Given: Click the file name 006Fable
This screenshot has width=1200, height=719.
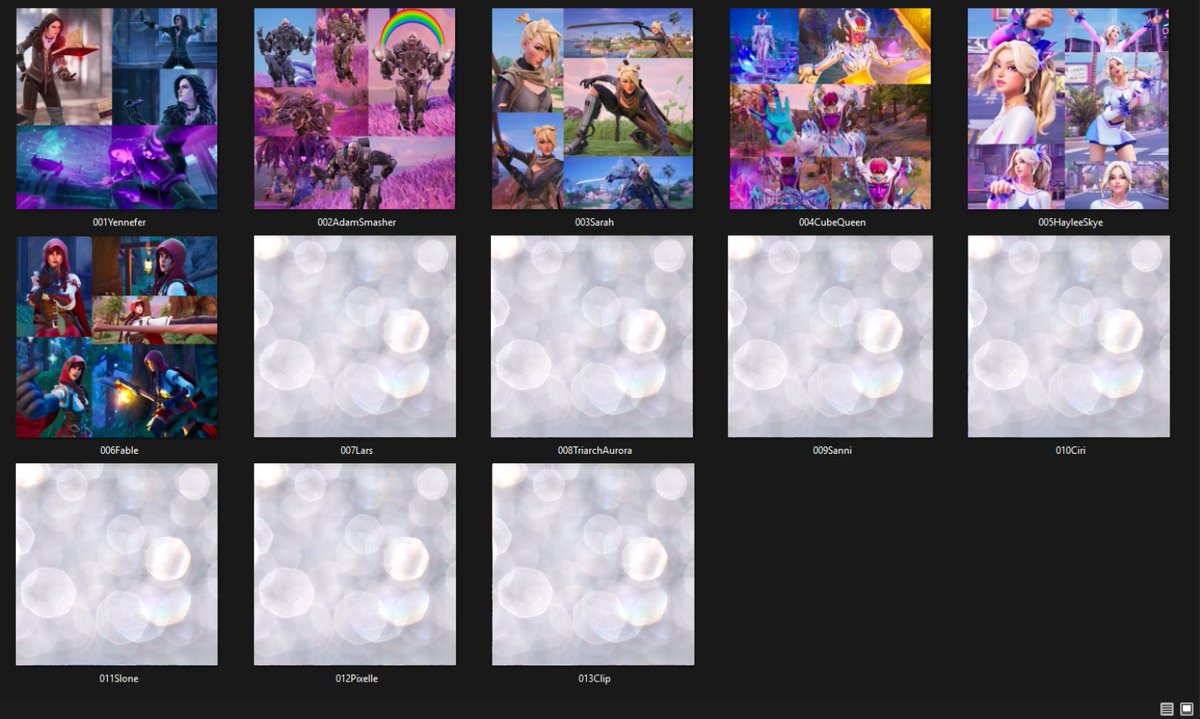Looking at the screenshot, I should tap(119, 450).
